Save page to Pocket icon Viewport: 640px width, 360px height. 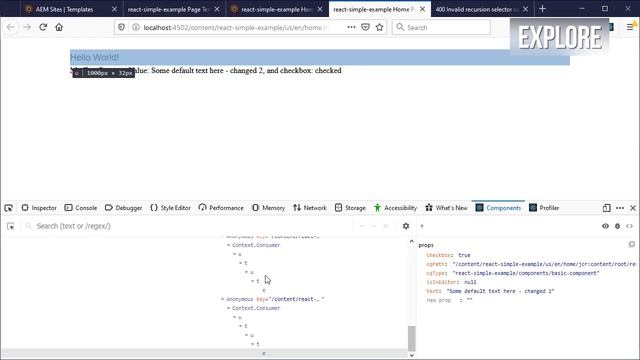point(366,27)
